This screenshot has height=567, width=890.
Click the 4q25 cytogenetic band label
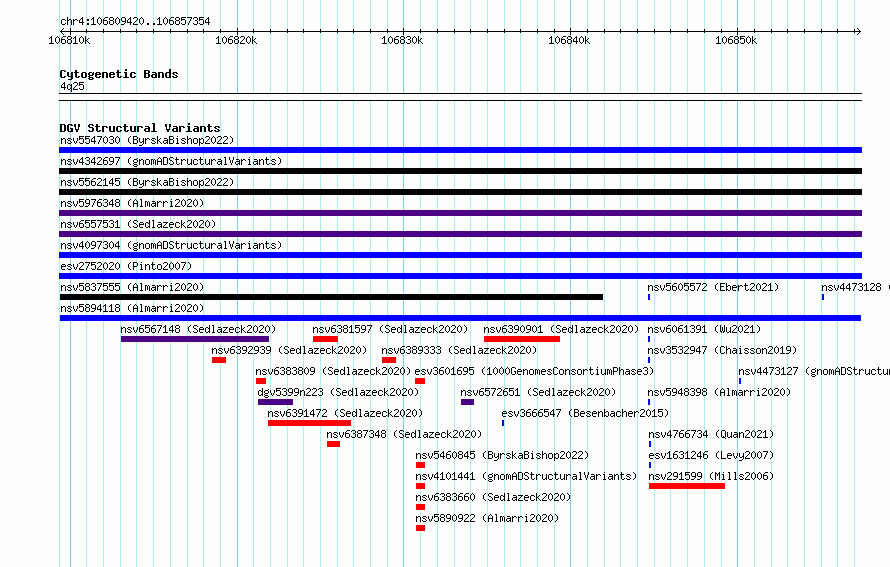pyautogui.click(x=72, y=86)
